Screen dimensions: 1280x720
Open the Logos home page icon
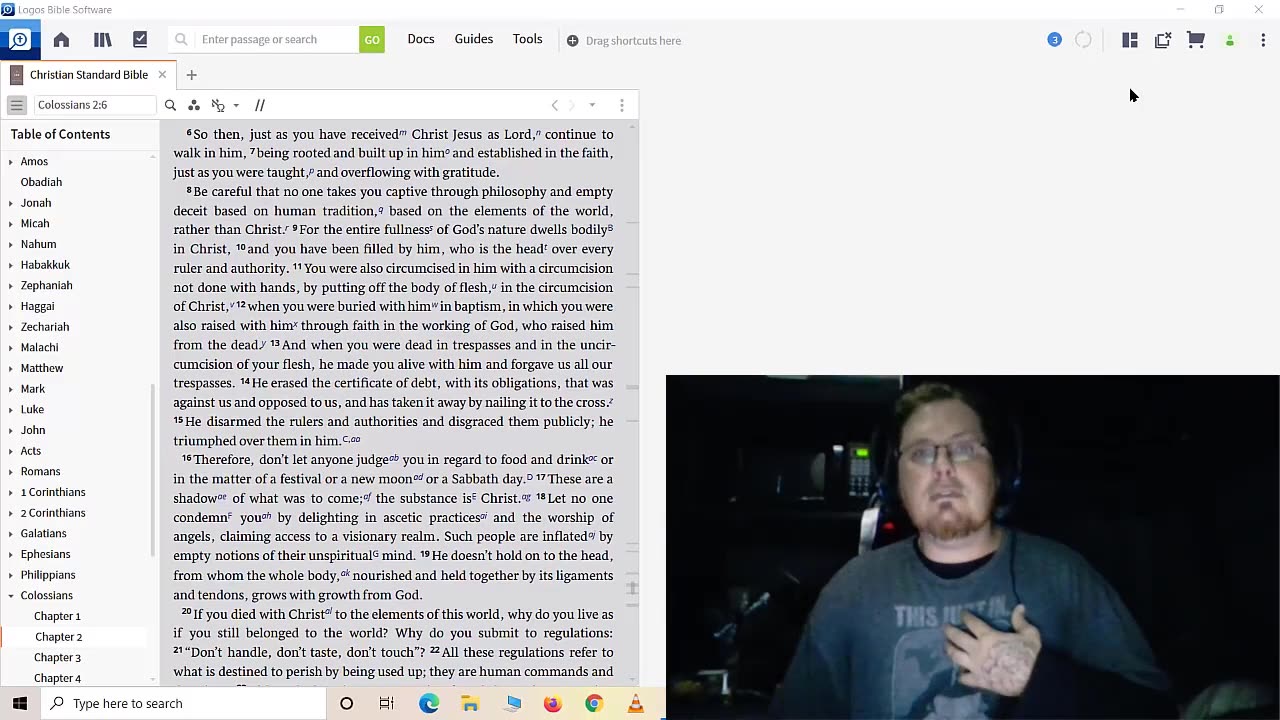pos(61,40)
